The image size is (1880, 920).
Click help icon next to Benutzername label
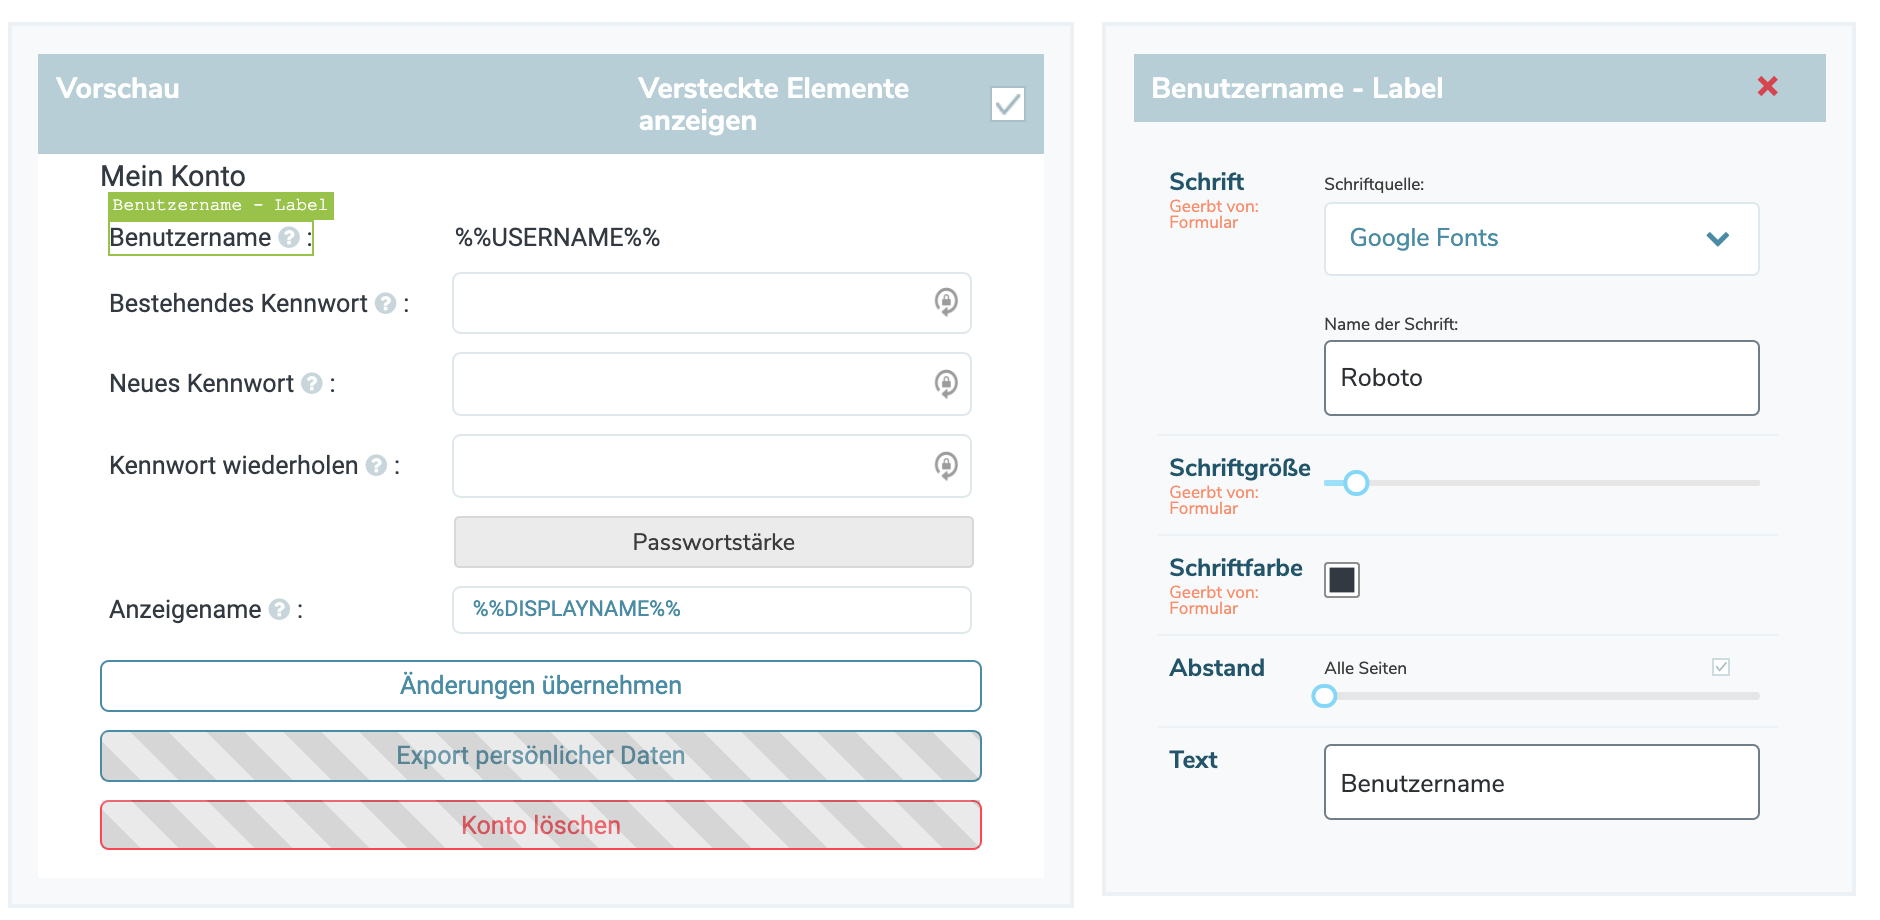(289, 238)
